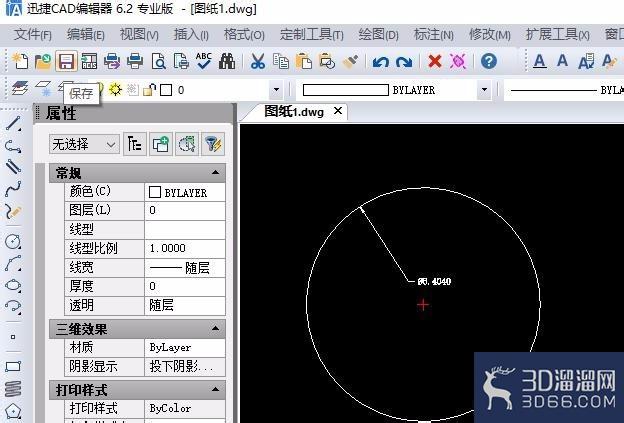Click the printer icon with purple arrow
The image size is (624, 423).
[112, 61]
